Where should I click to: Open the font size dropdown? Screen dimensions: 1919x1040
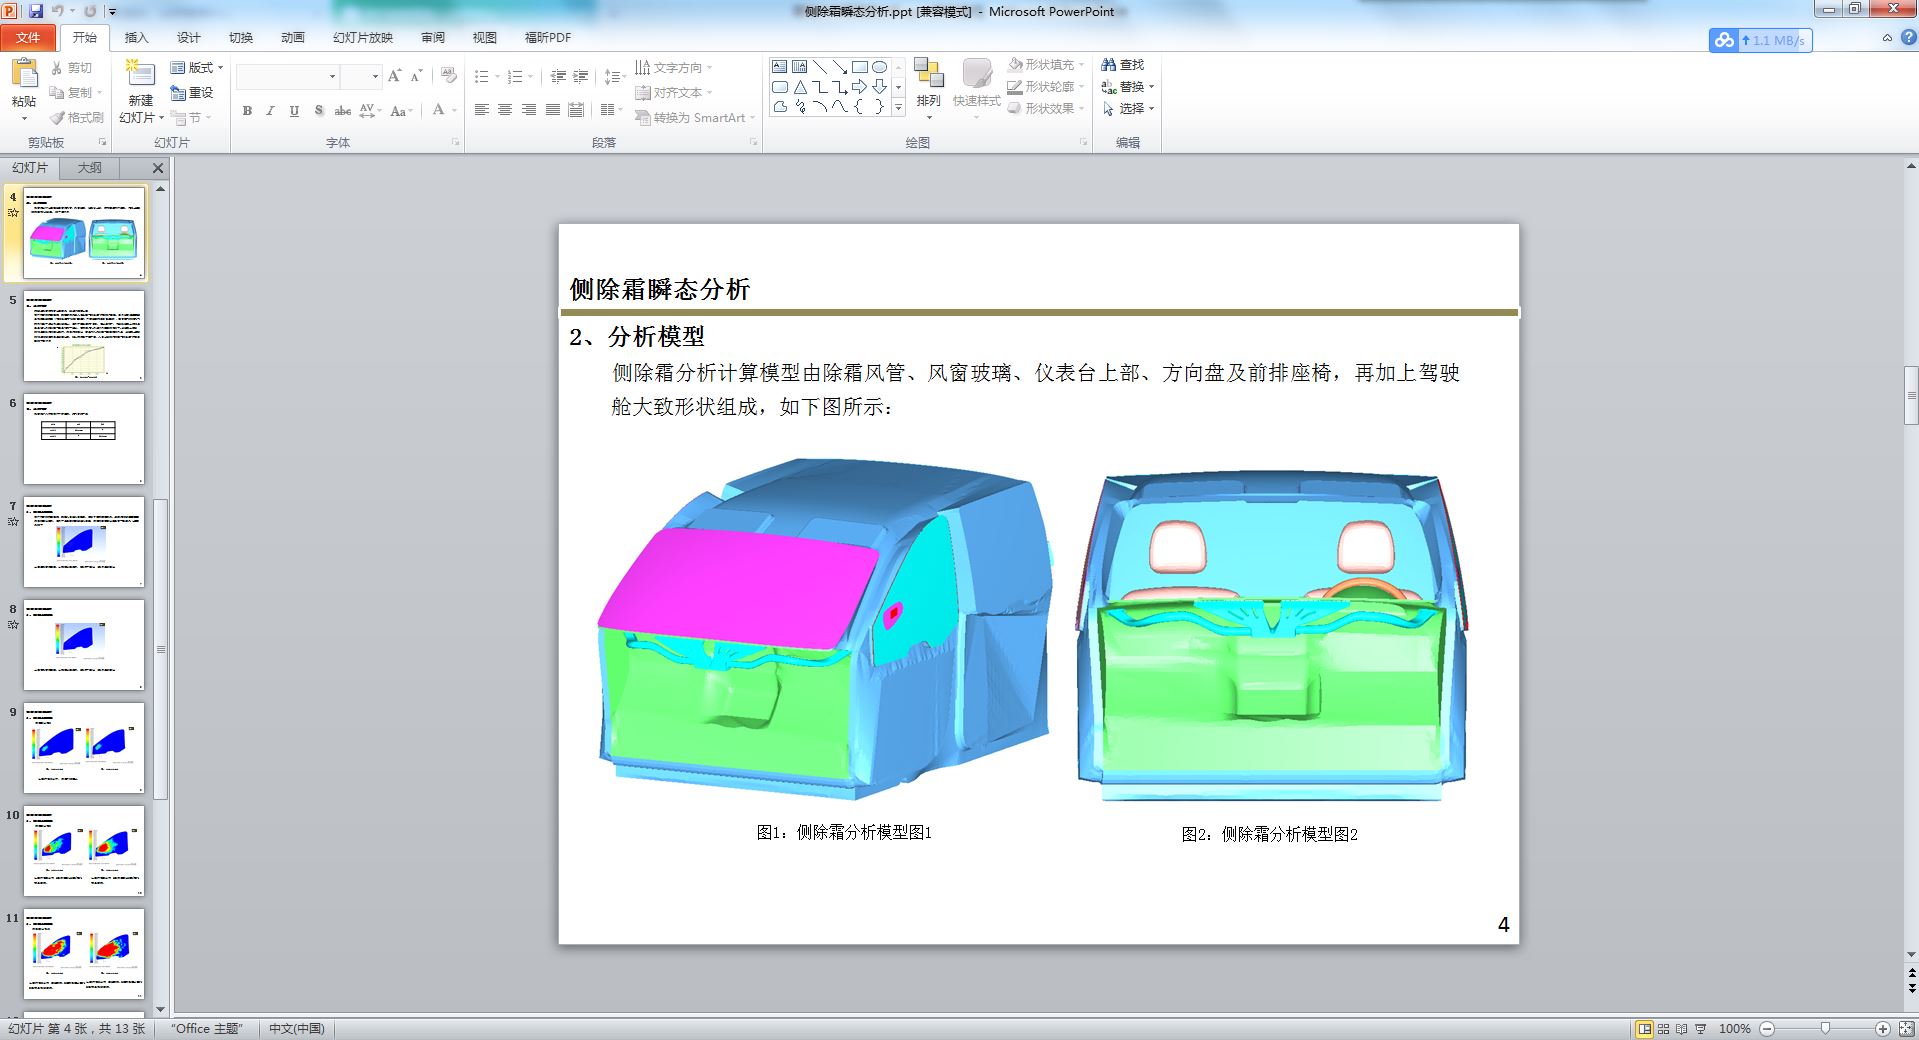(x=375, y=77)
